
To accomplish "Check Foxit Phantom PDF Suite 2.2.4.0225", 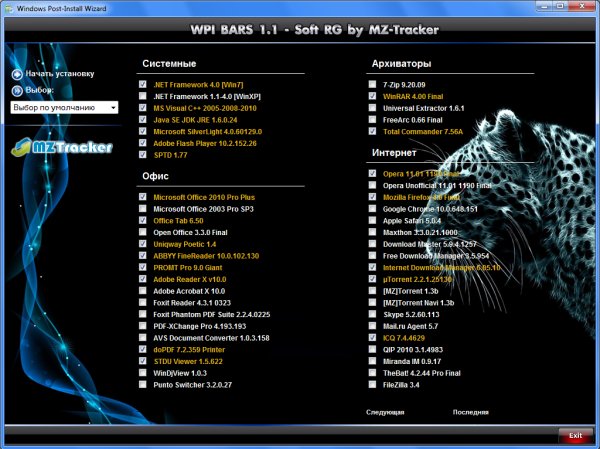I will 143,314.
